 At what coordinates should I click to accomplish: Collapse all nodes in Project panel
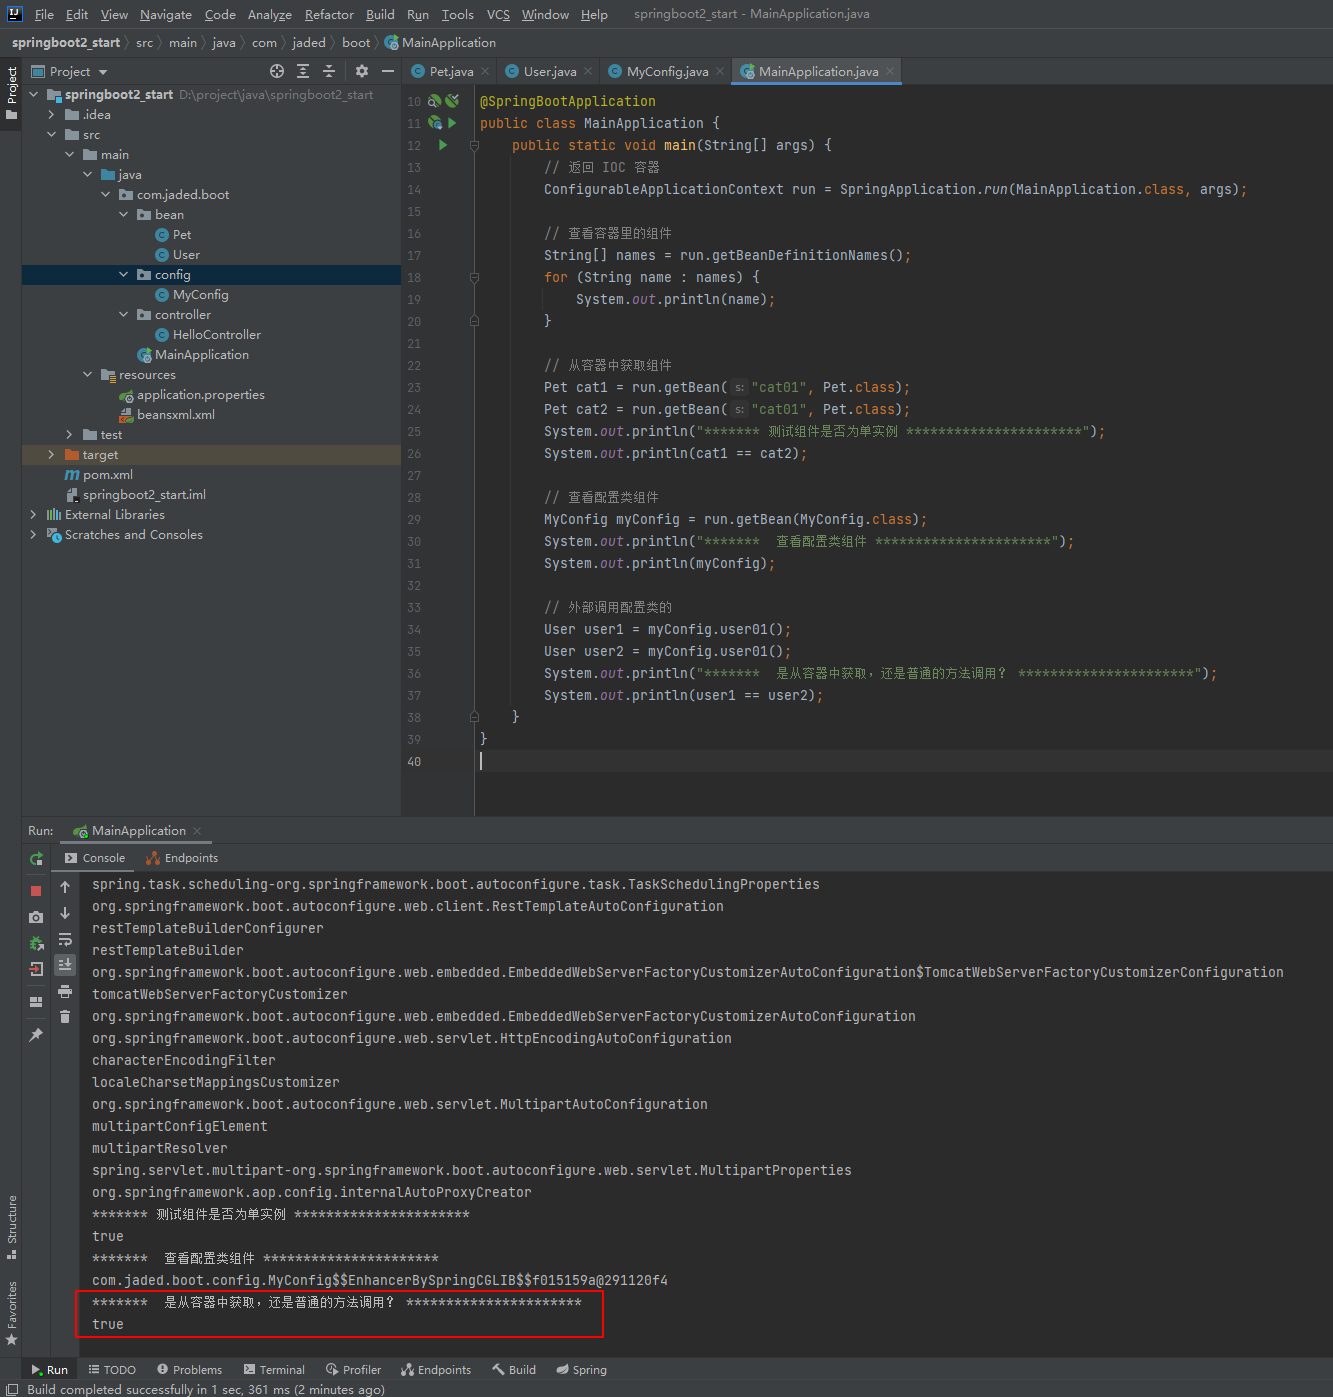[329, 71]
